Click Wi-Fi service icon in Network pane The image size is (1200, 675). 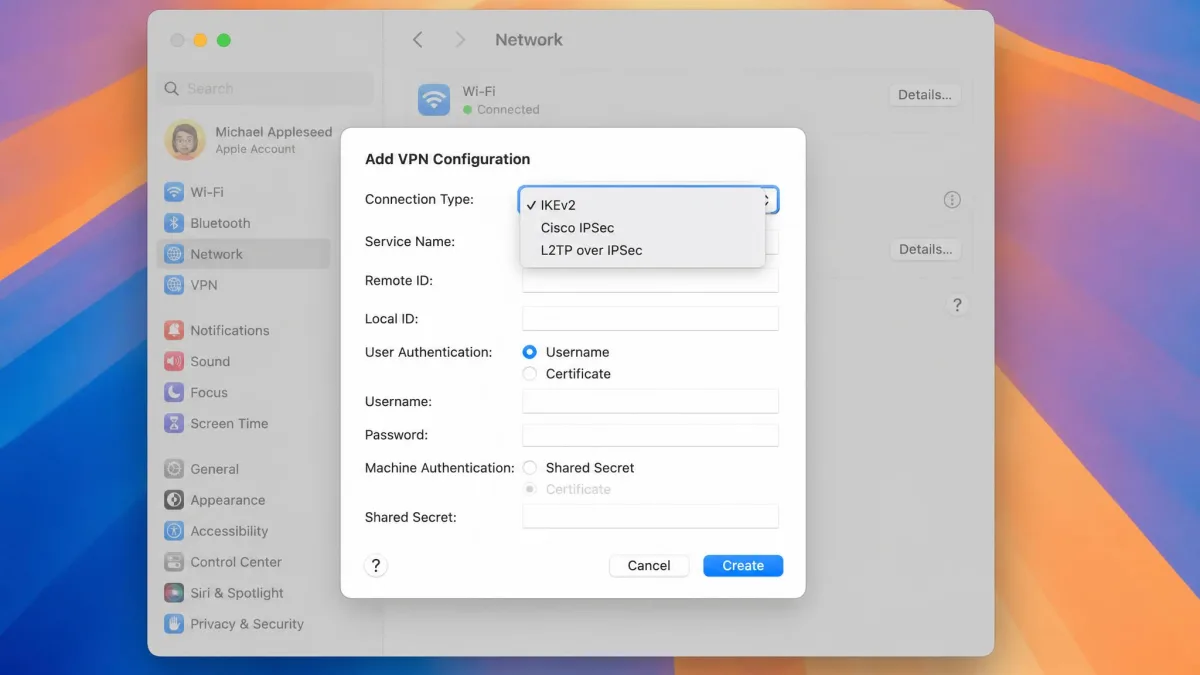pos(434,99)
